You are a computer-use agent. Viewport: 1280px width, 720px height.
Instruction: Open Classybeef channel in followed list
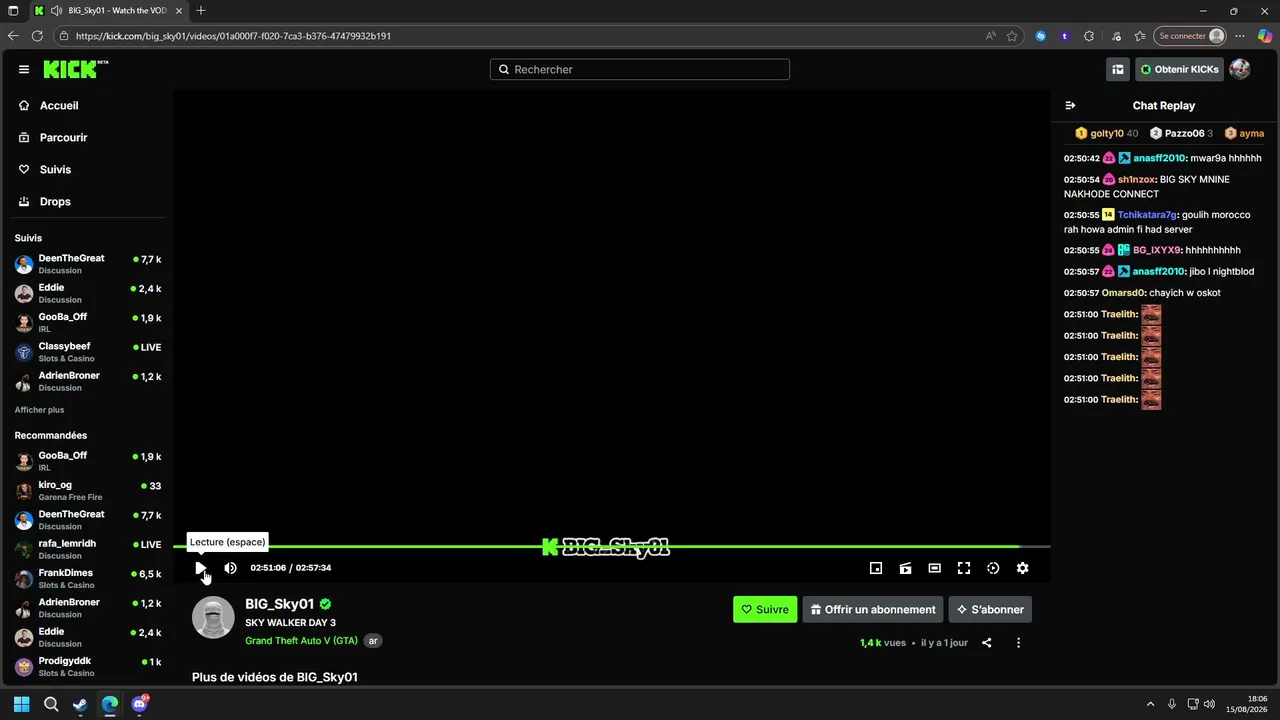(x=88, y=352)
